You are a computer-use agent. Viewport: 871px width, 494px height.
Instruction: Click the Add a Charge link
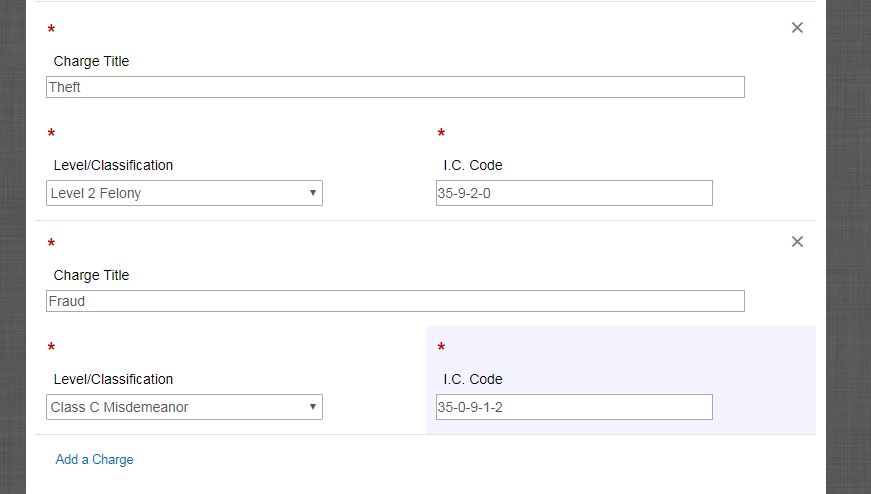pyautogui.click(x=94, y=460)
